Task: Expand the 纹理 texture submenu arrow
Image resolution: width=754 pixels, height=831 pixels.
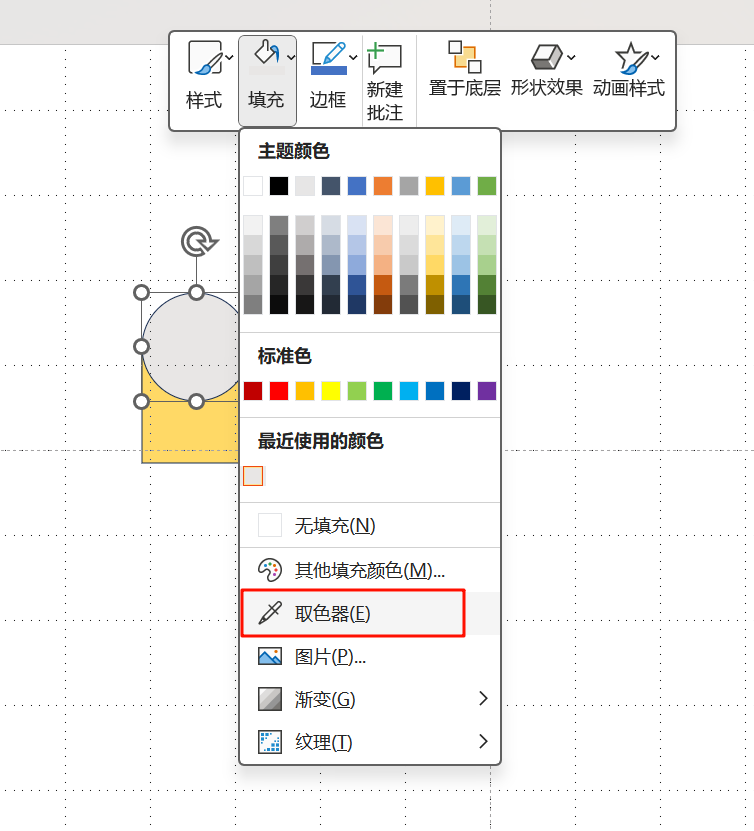Action: (483, 741)
